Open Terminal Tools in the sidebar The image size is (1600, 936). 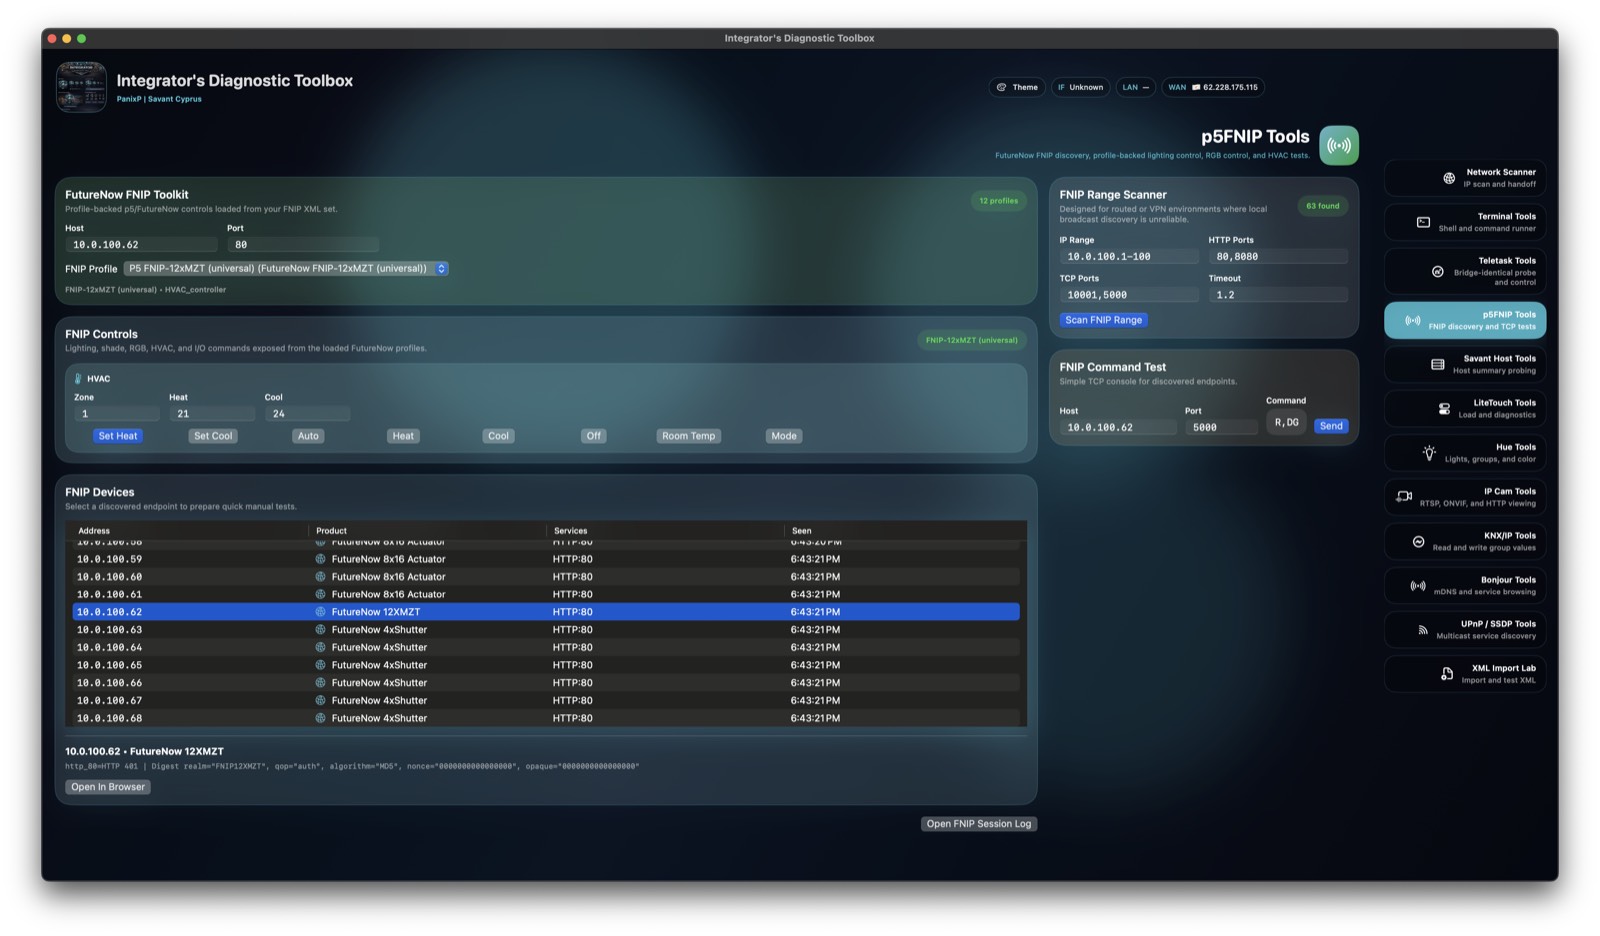pyautogui.click(x=1464, y=221)
